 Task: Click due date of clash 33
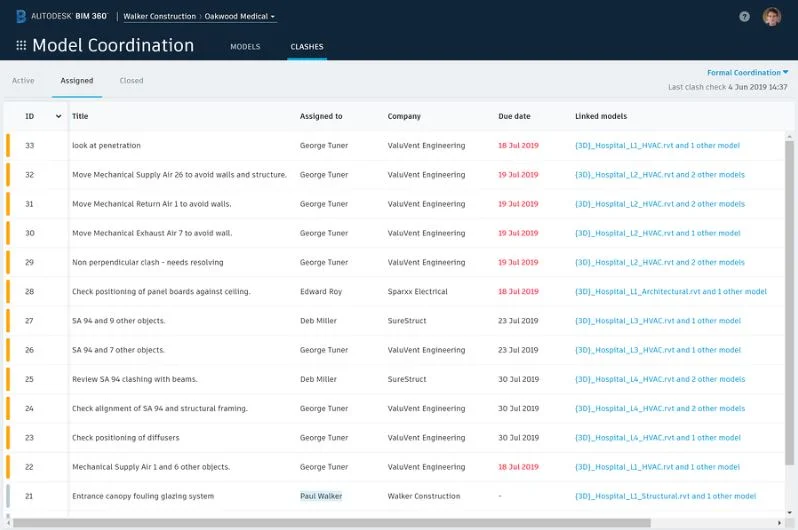(x=518, y=146)
